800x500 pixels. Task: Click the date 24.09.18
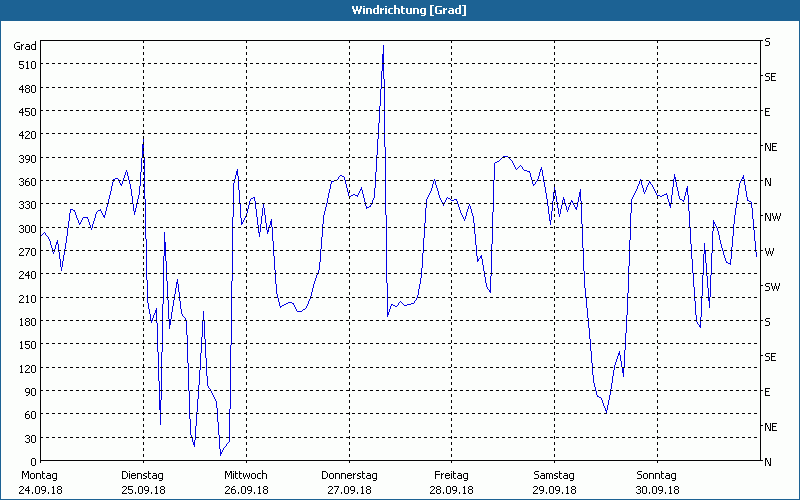[40, 490]
